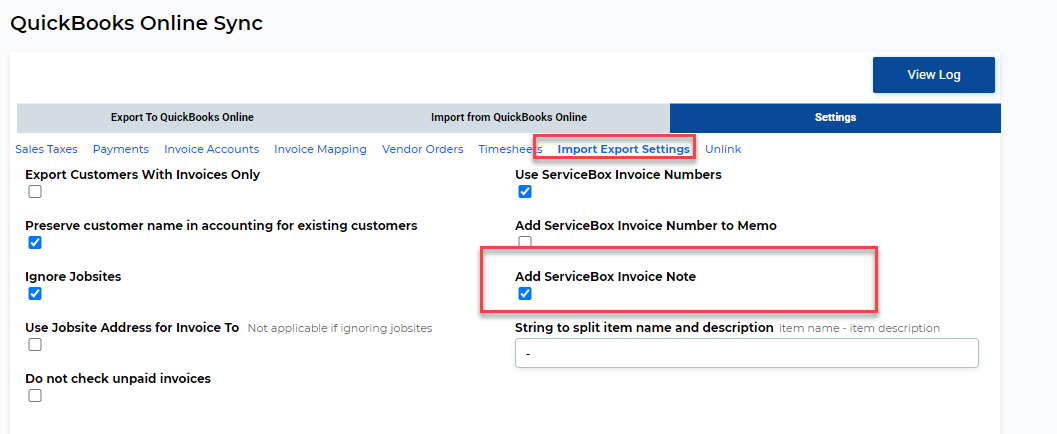The height and width of the screenshot is (434, 1057).
Task: Click 'Add ServiceBox Invoice Note' label text
Action: (605, 276)
